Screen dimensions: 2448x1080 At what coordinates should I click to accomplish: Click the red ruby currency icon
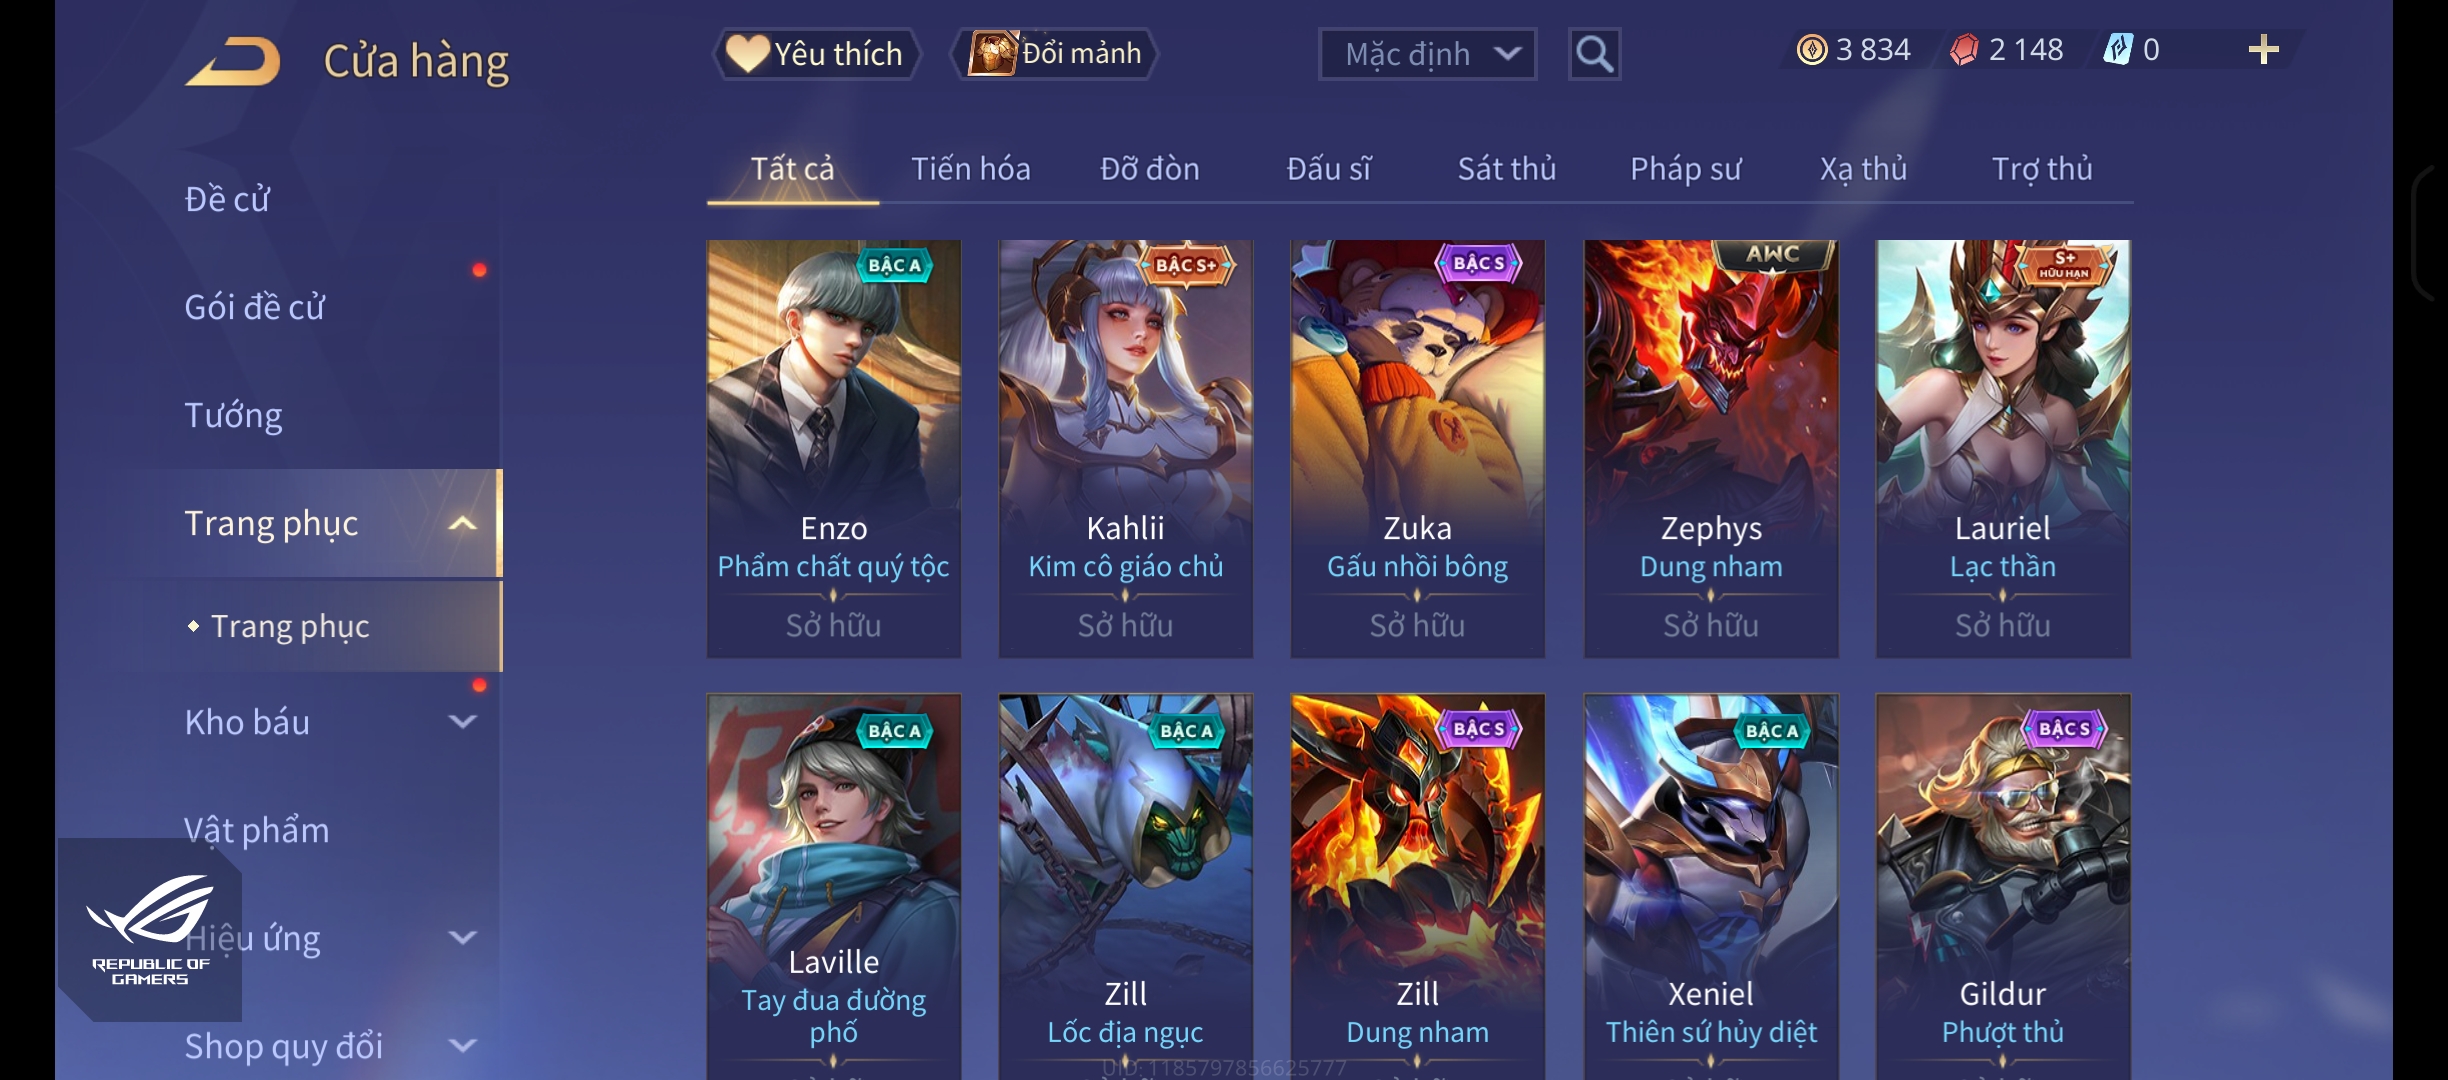[1964, 49]
